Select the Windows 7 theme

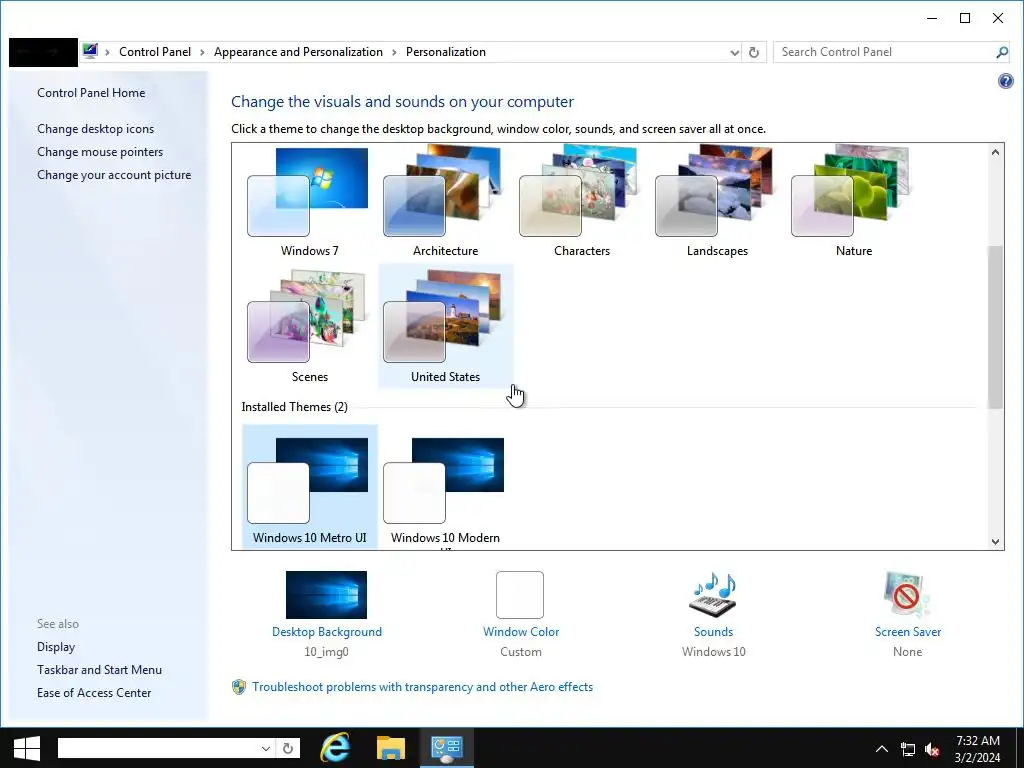point(310,201)
